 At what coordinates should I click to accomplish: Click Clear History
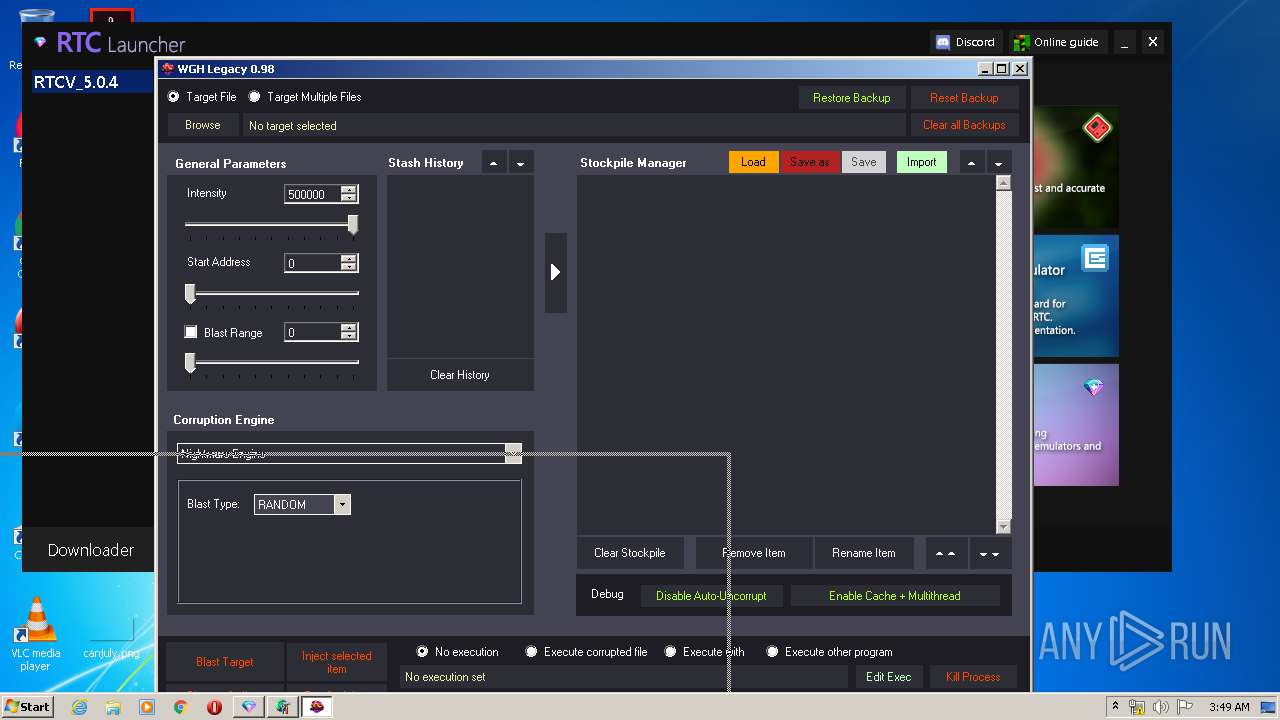point(460,375)
